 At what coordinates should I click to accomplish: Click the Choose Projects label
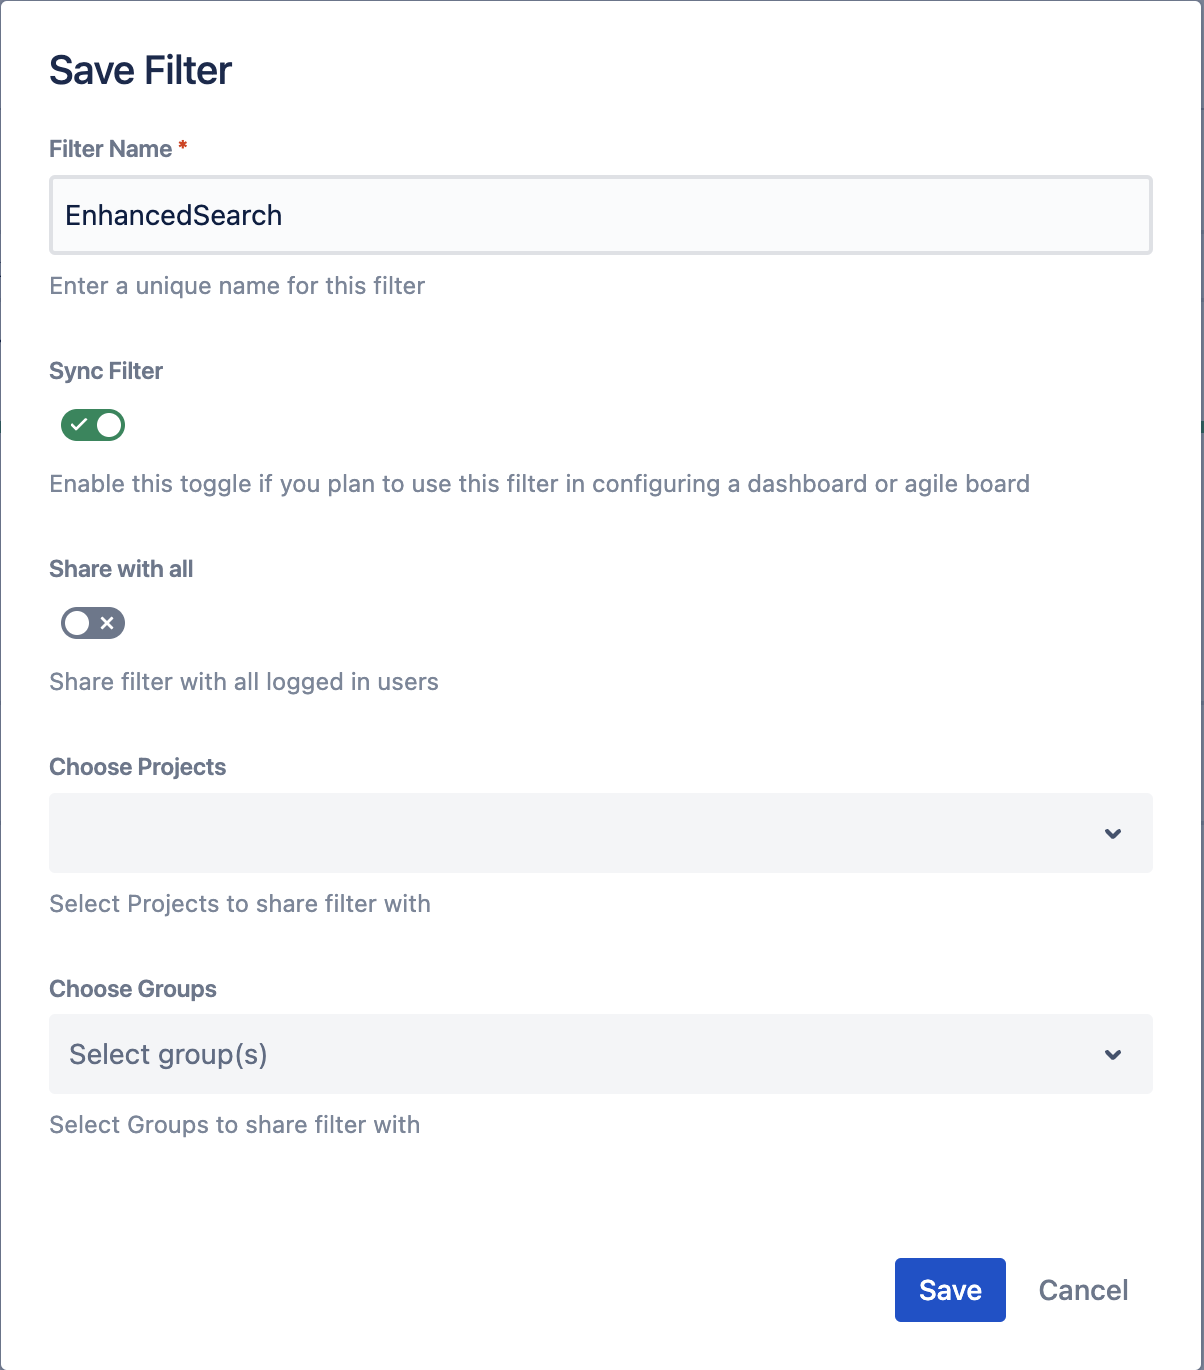(138, 767)
